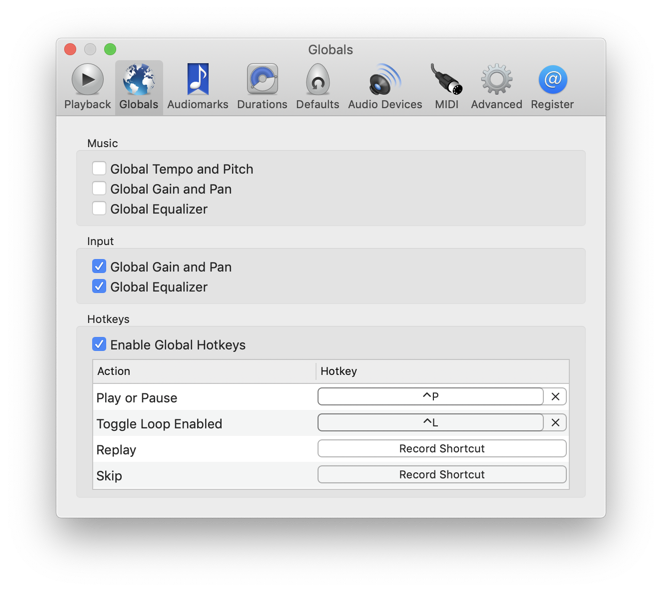This screenshot has width=662, height=592.
Task: Disable Input Global Gain and Pan
Action: pos(99,267)
